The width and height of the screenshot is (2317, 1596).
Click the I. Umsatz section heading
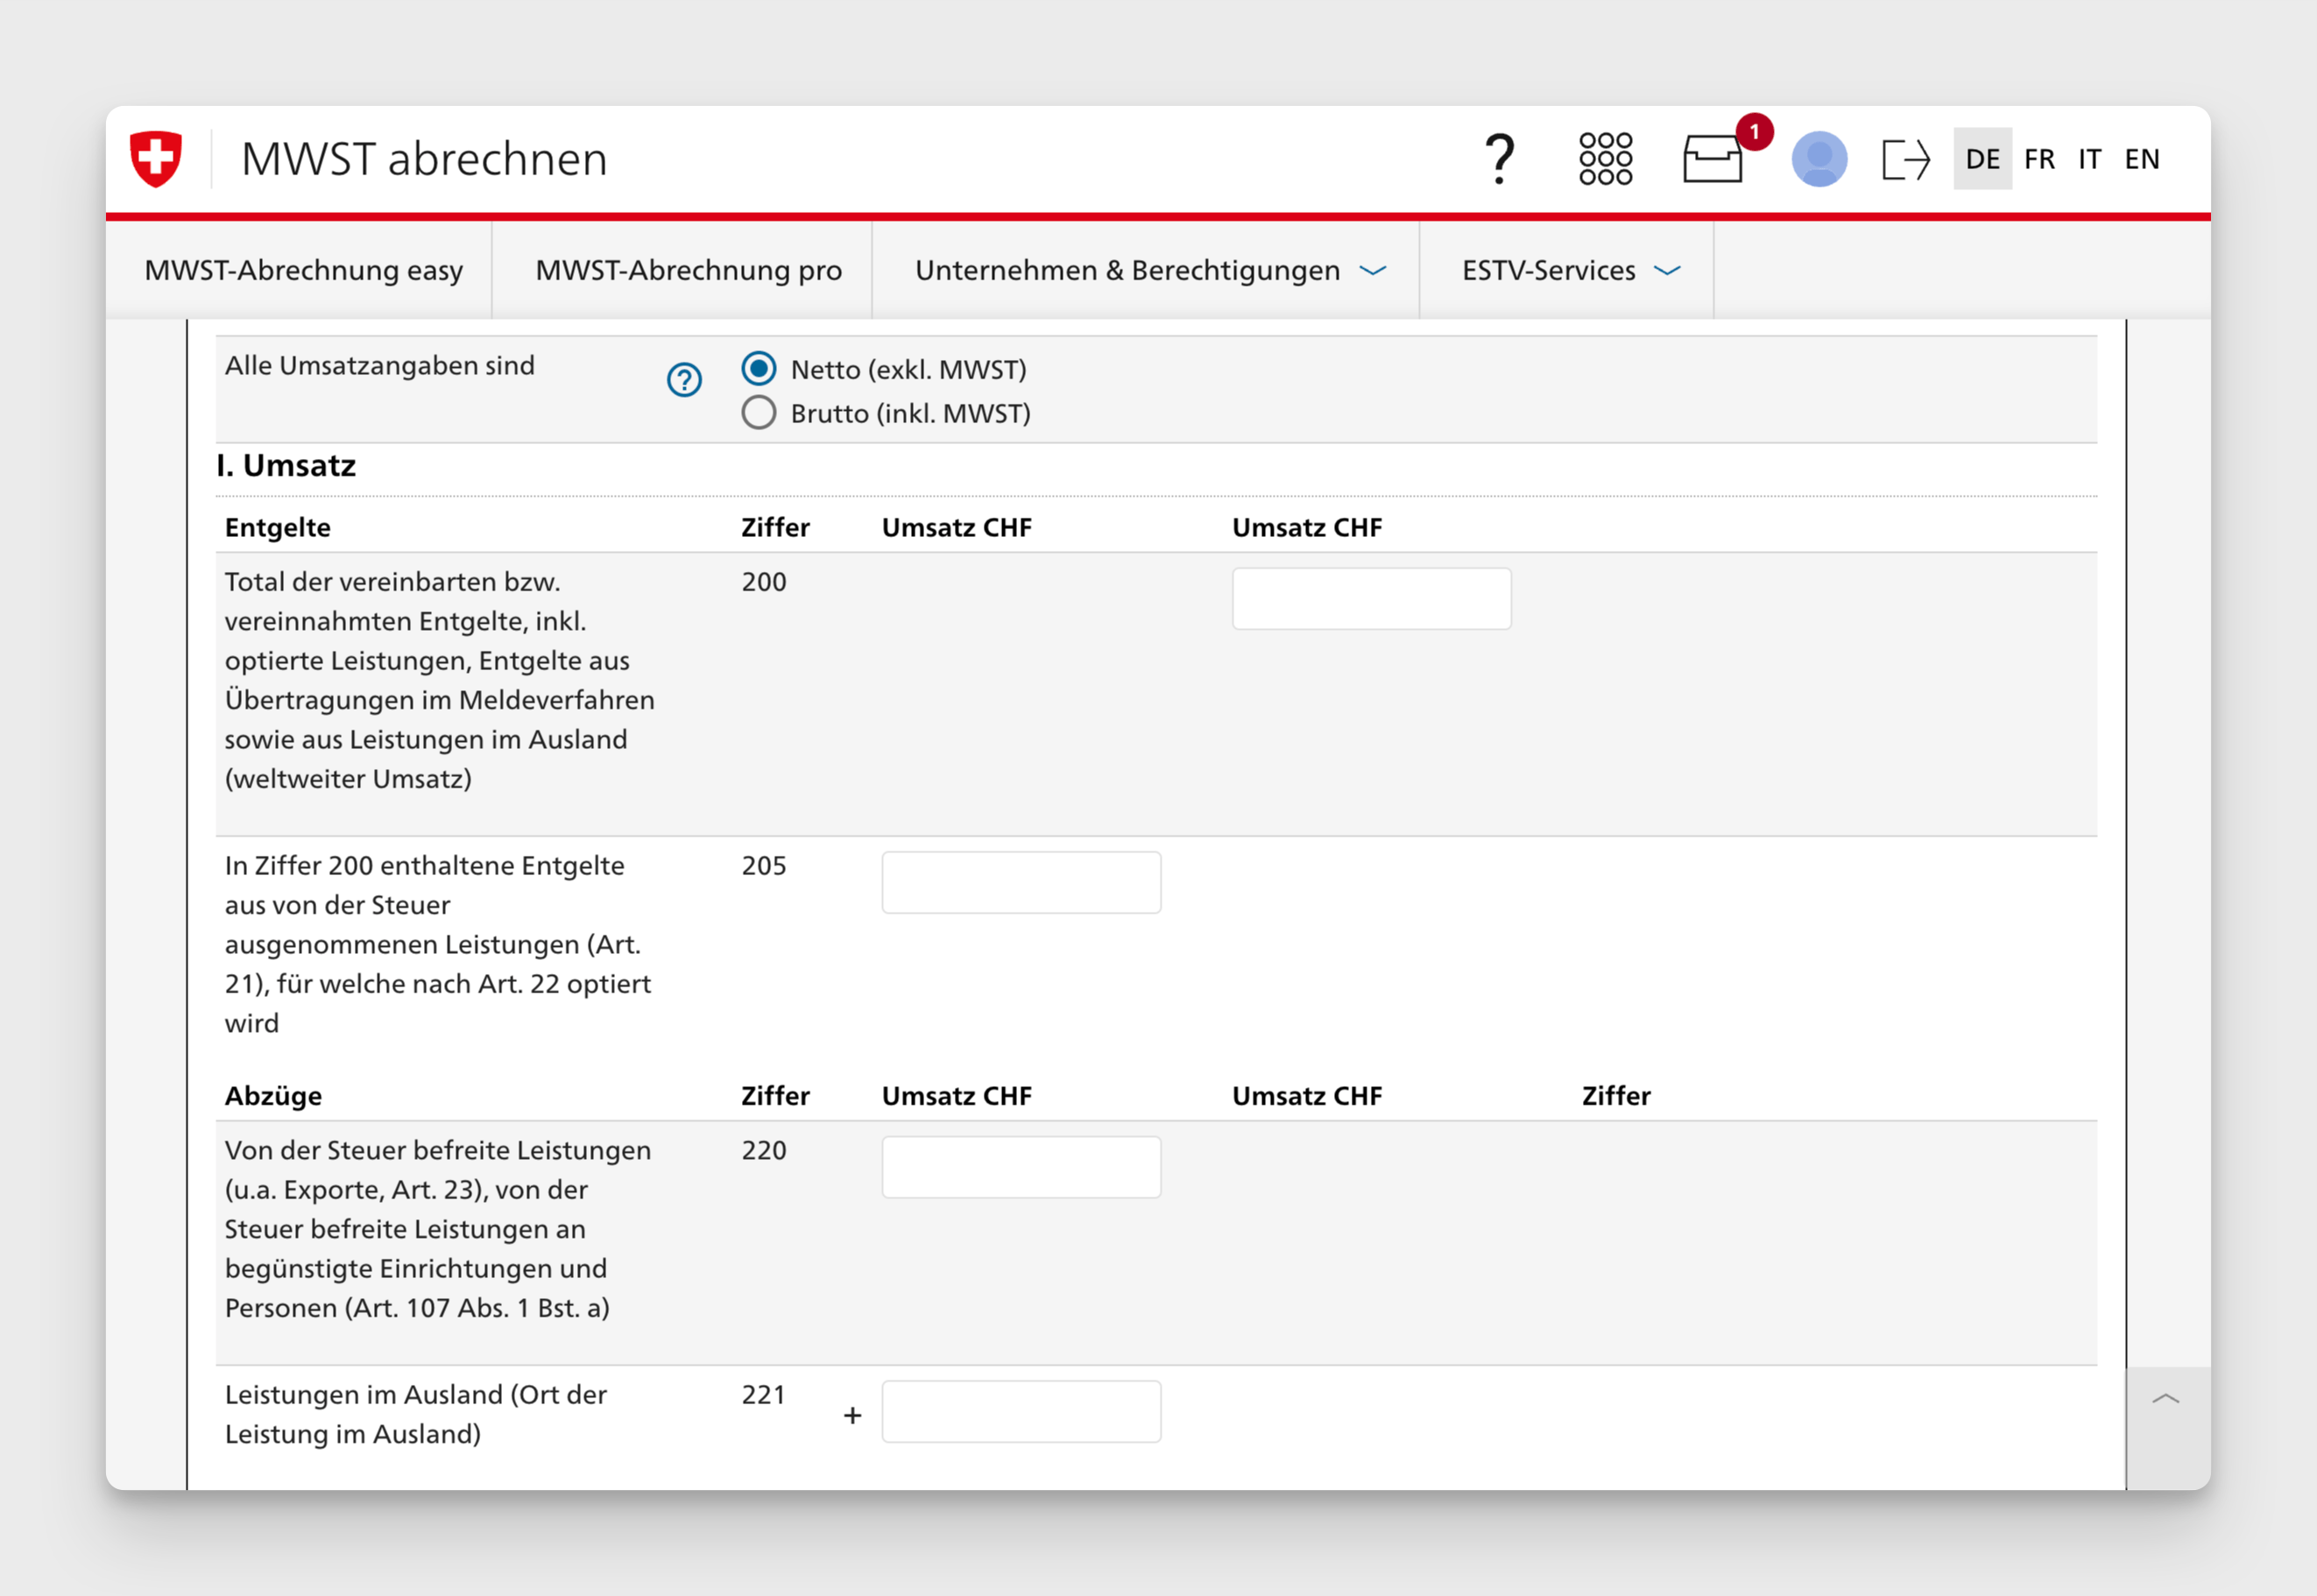tap(286, 466)
